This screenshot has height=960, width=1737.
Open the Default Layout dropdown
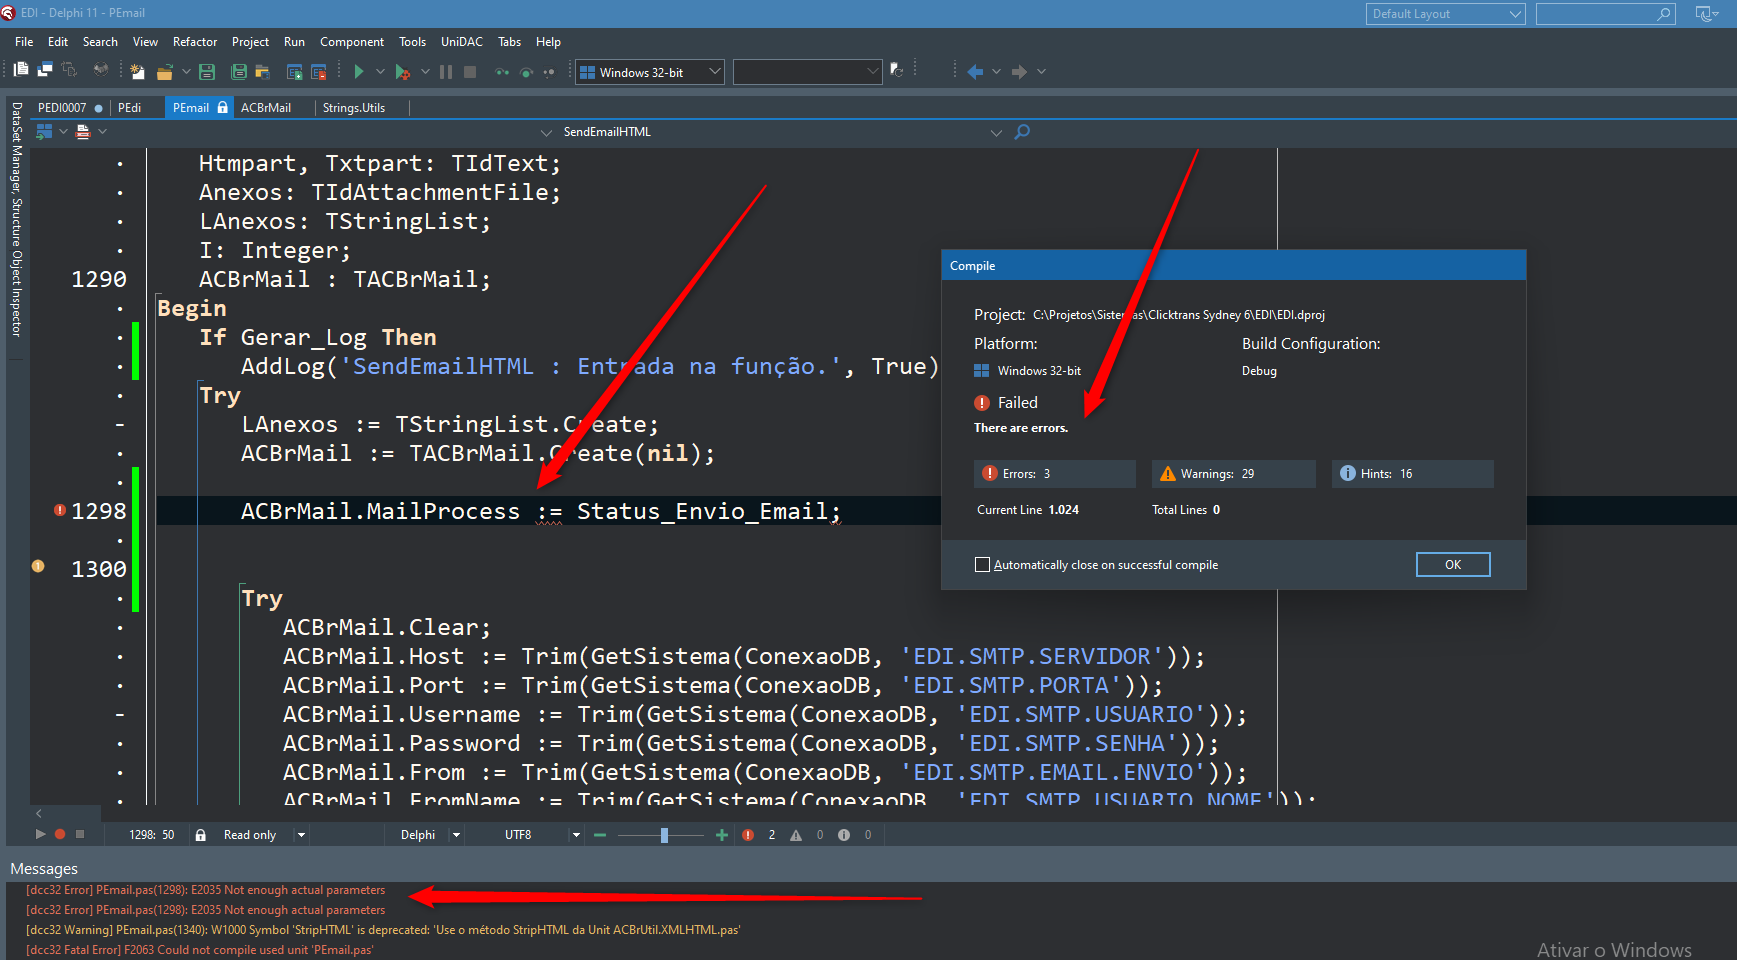click(1445, 14)
